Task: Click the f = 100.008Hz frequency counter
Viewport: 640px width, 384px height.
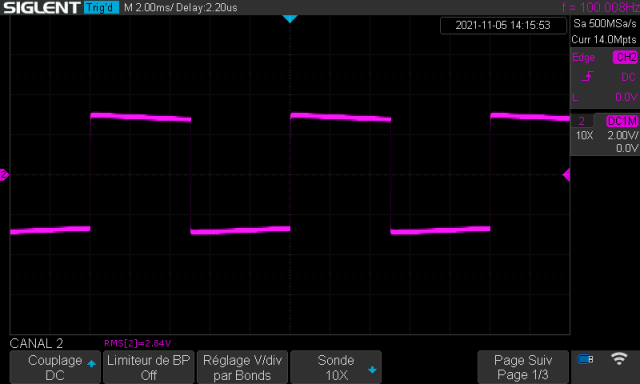Action: (600, 7)
